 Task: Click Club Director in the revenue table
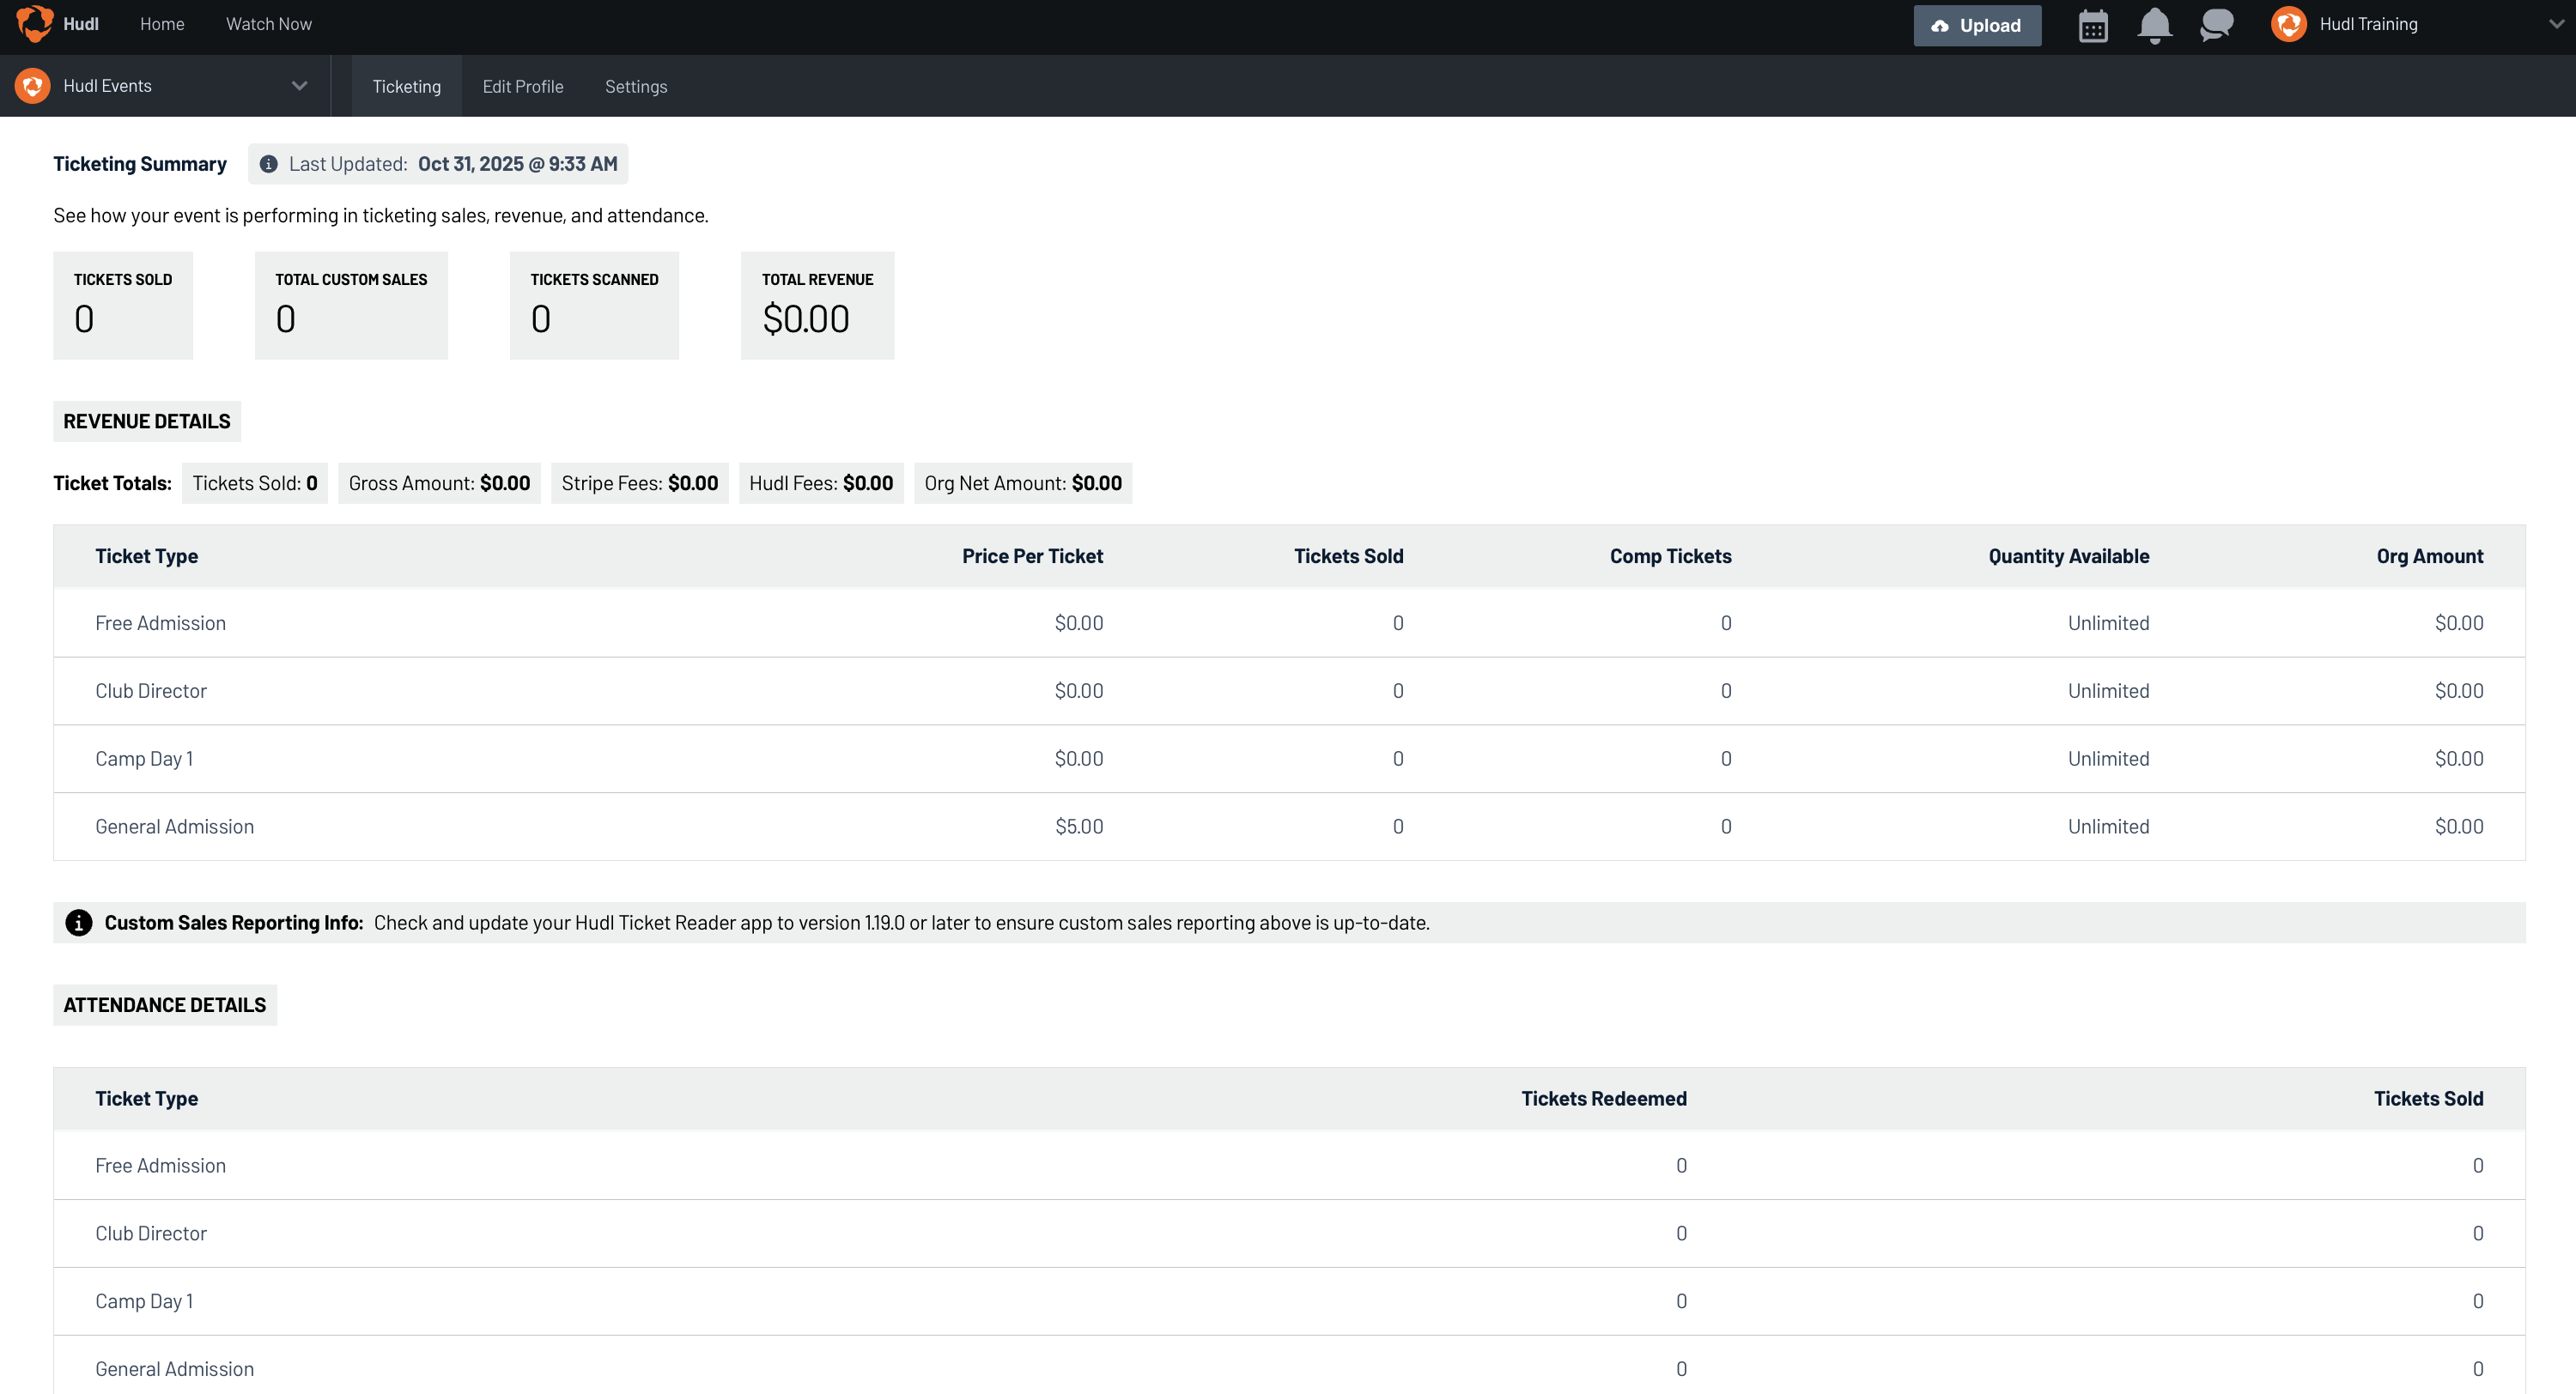point(151,691)
